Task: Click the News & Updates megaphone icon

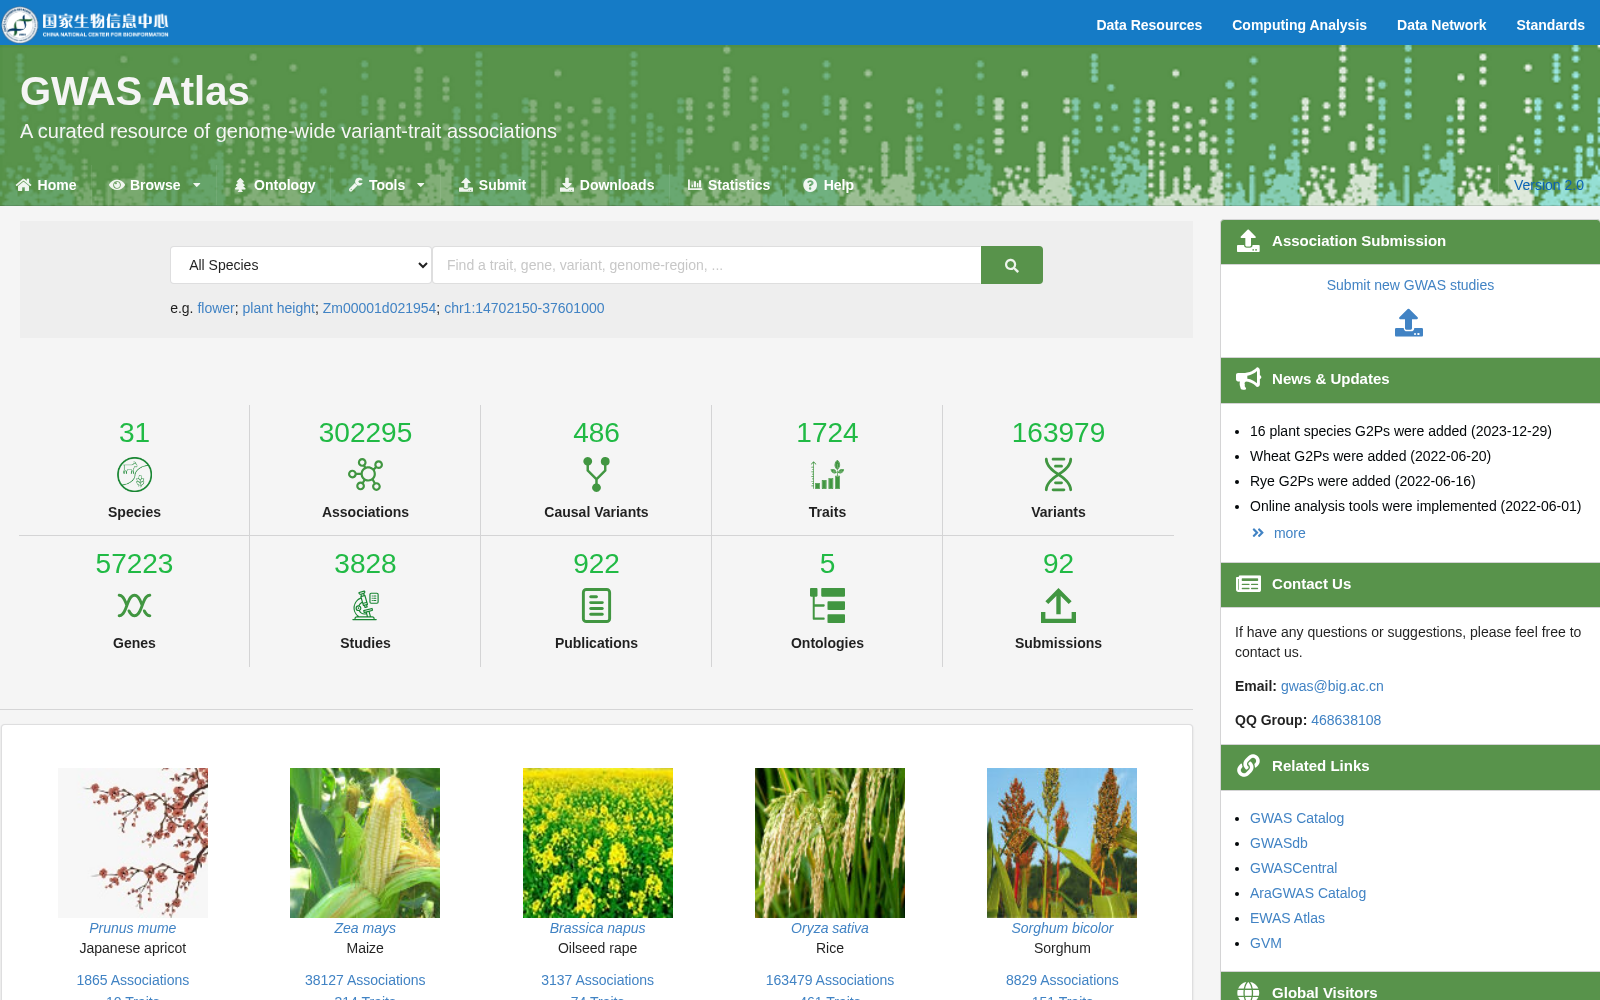Action: (x=1248, y=379)
